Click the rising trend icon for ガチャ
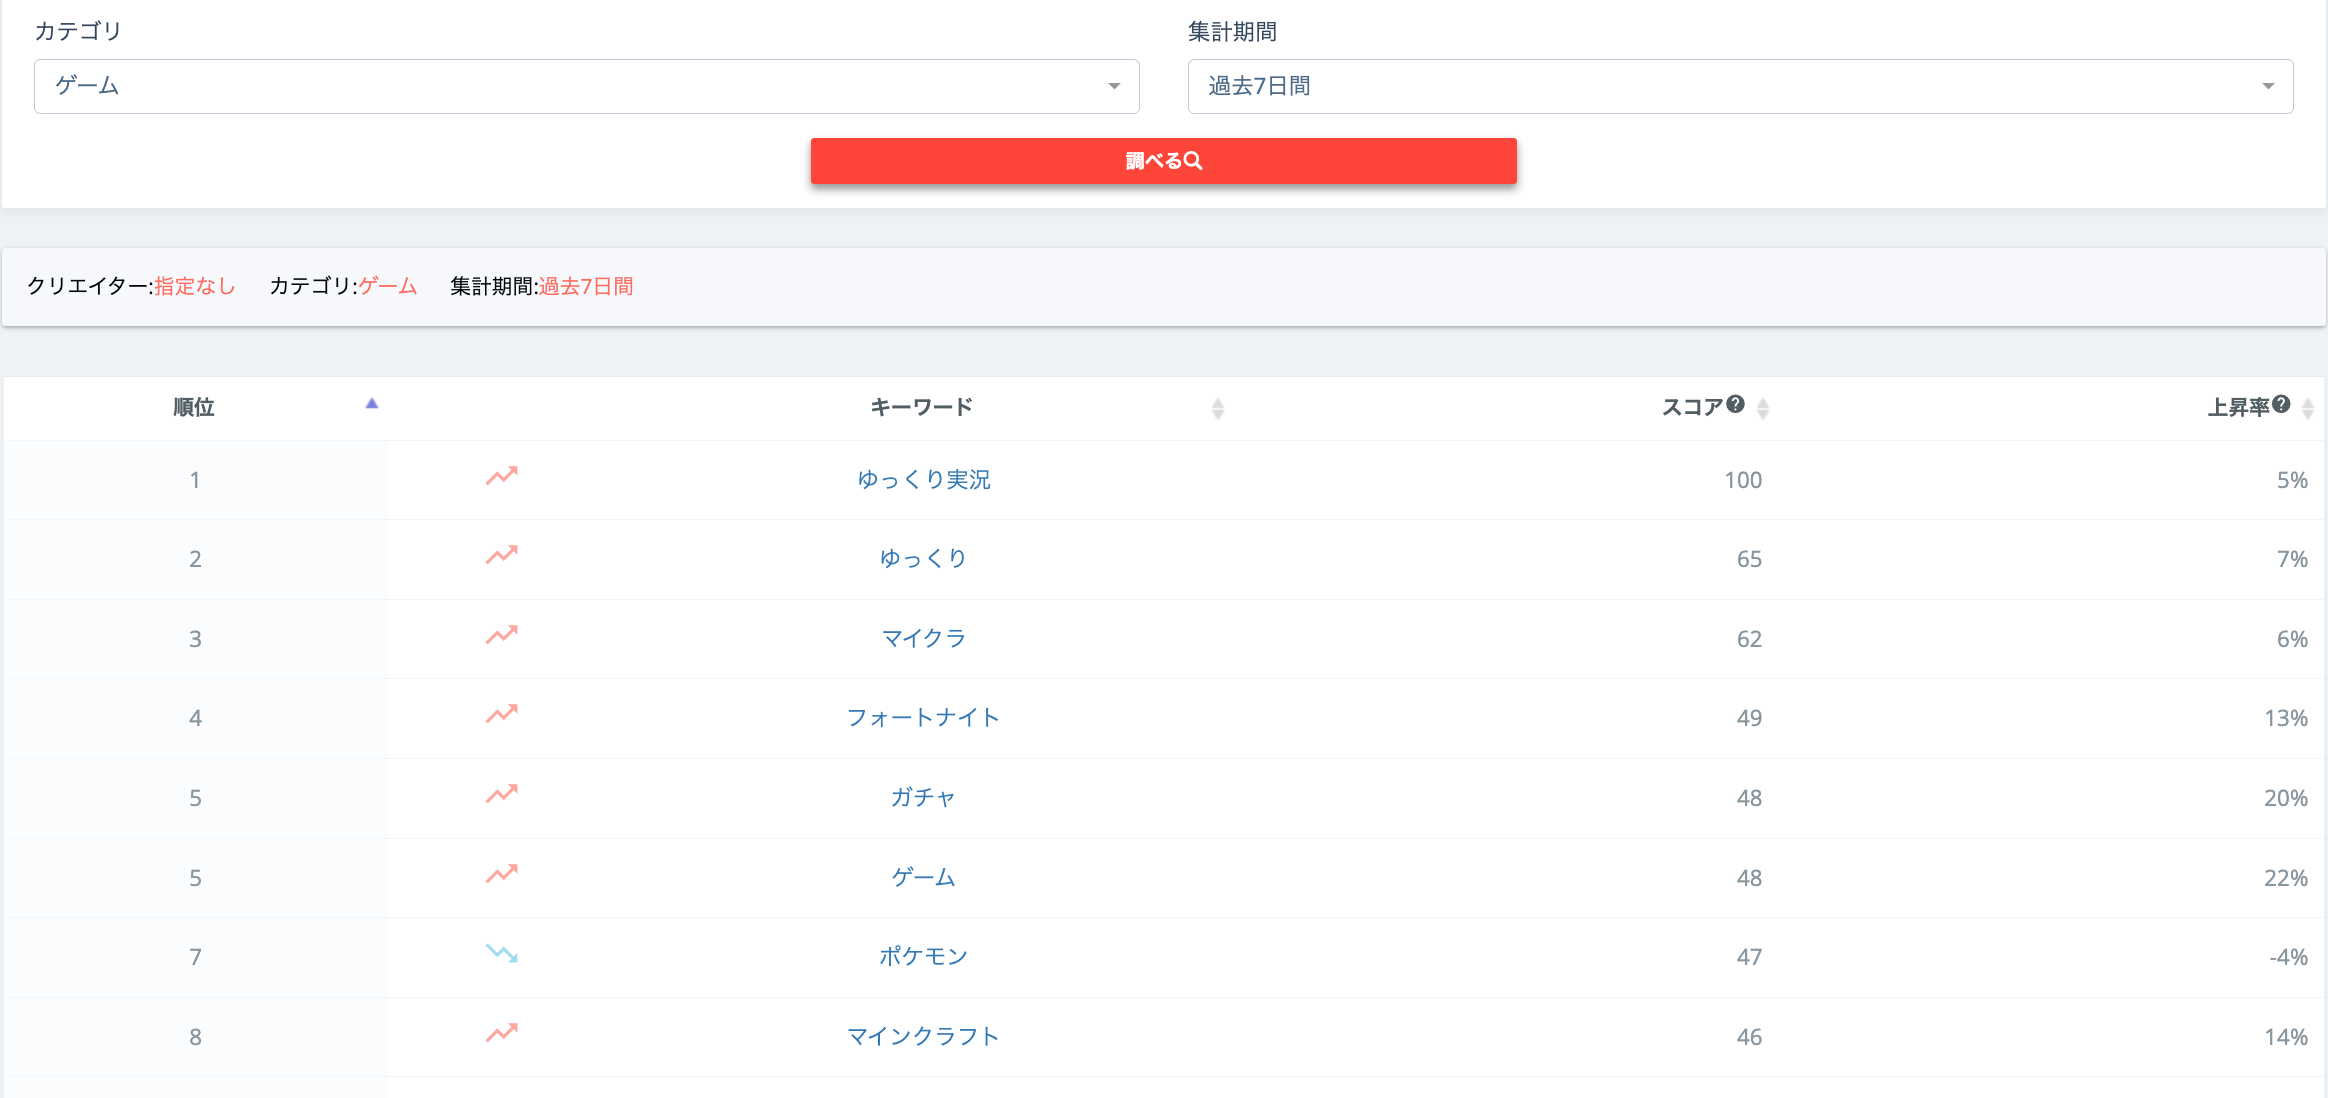This screenshot has height=1098, width=2328. (502, 794)
